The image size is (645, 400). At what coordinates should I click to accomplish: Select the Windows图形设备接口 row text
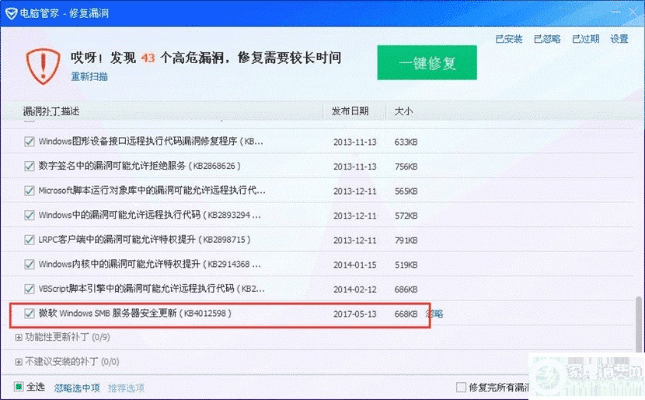click(x=151, y=142)
